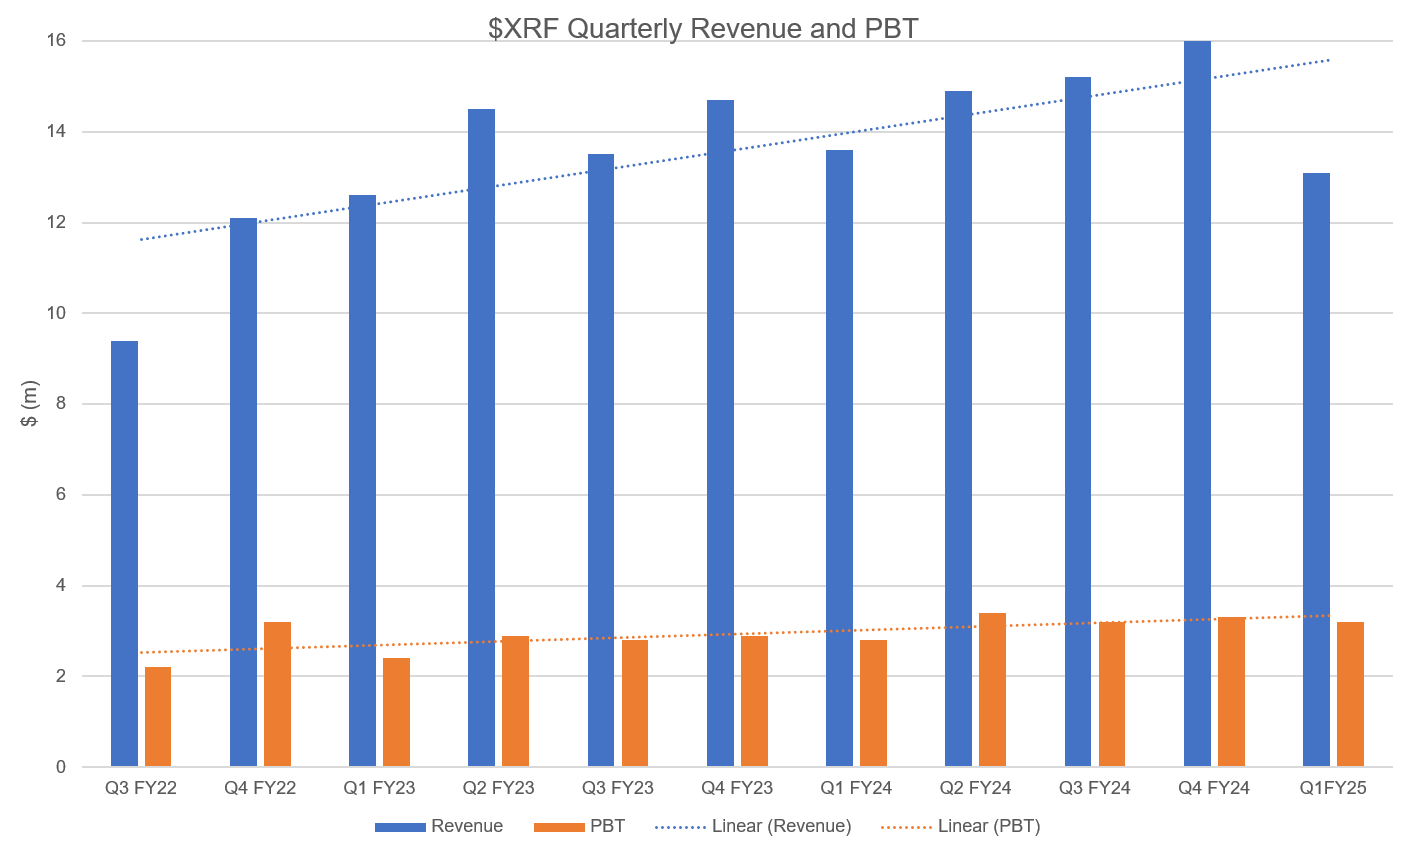Select the Q4 FY23 Revenue bar
The width and height of the screenshot is (1402, 844).
pos(720,433)
